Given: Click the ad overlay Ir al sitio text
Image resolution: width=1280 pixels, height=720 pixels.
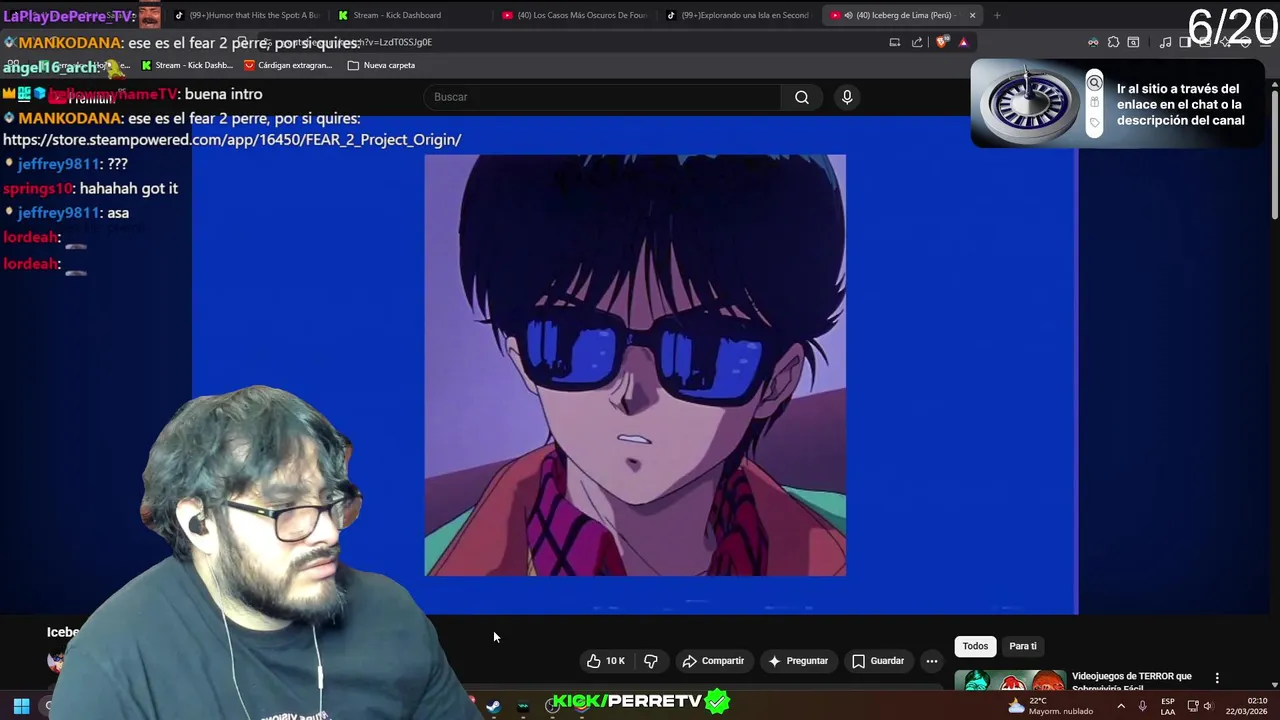Looking at the screenshot, I should 1180,104.
